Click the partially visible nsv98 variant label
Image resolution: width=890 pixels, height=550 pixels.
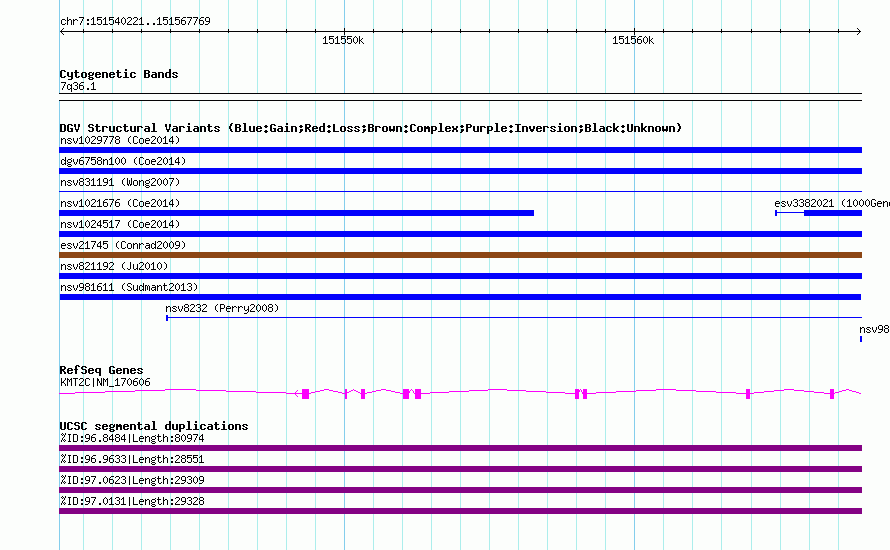tap(874, 329)
